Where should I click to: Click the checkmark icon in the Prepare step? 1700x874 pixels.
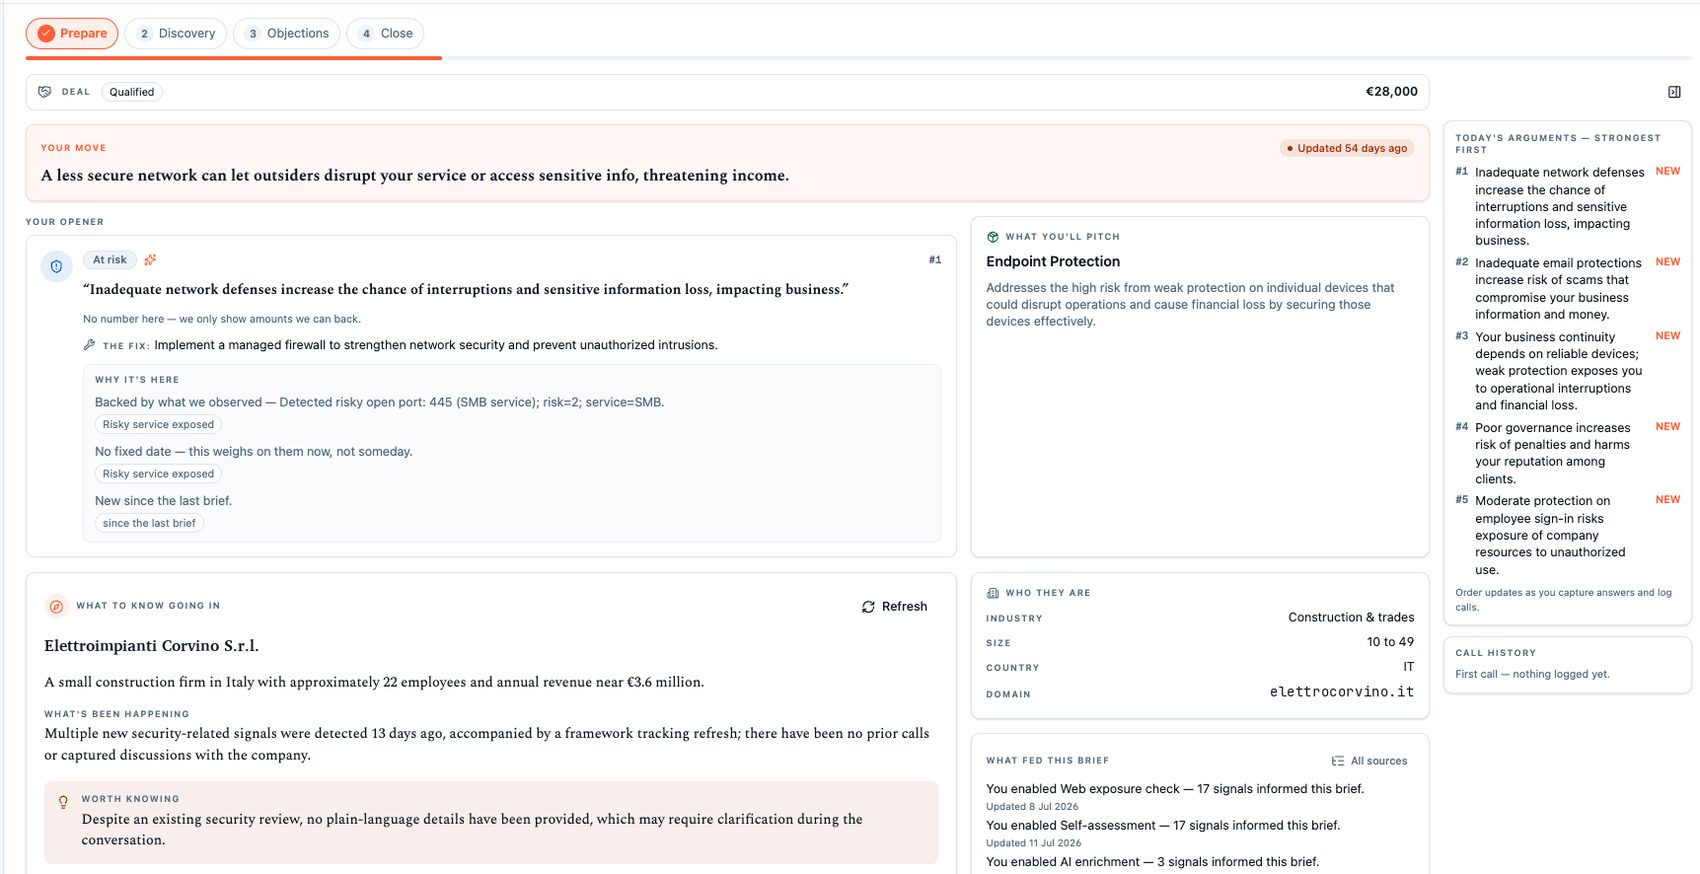click(x=46, y=33)
